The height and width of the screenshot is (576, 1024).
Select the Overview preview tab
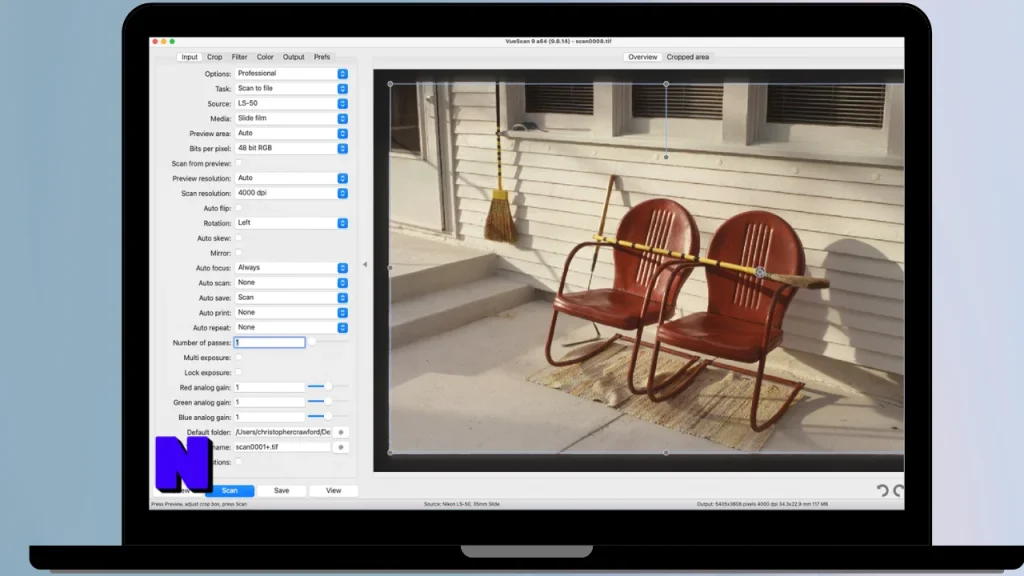(x=643, y=57)
